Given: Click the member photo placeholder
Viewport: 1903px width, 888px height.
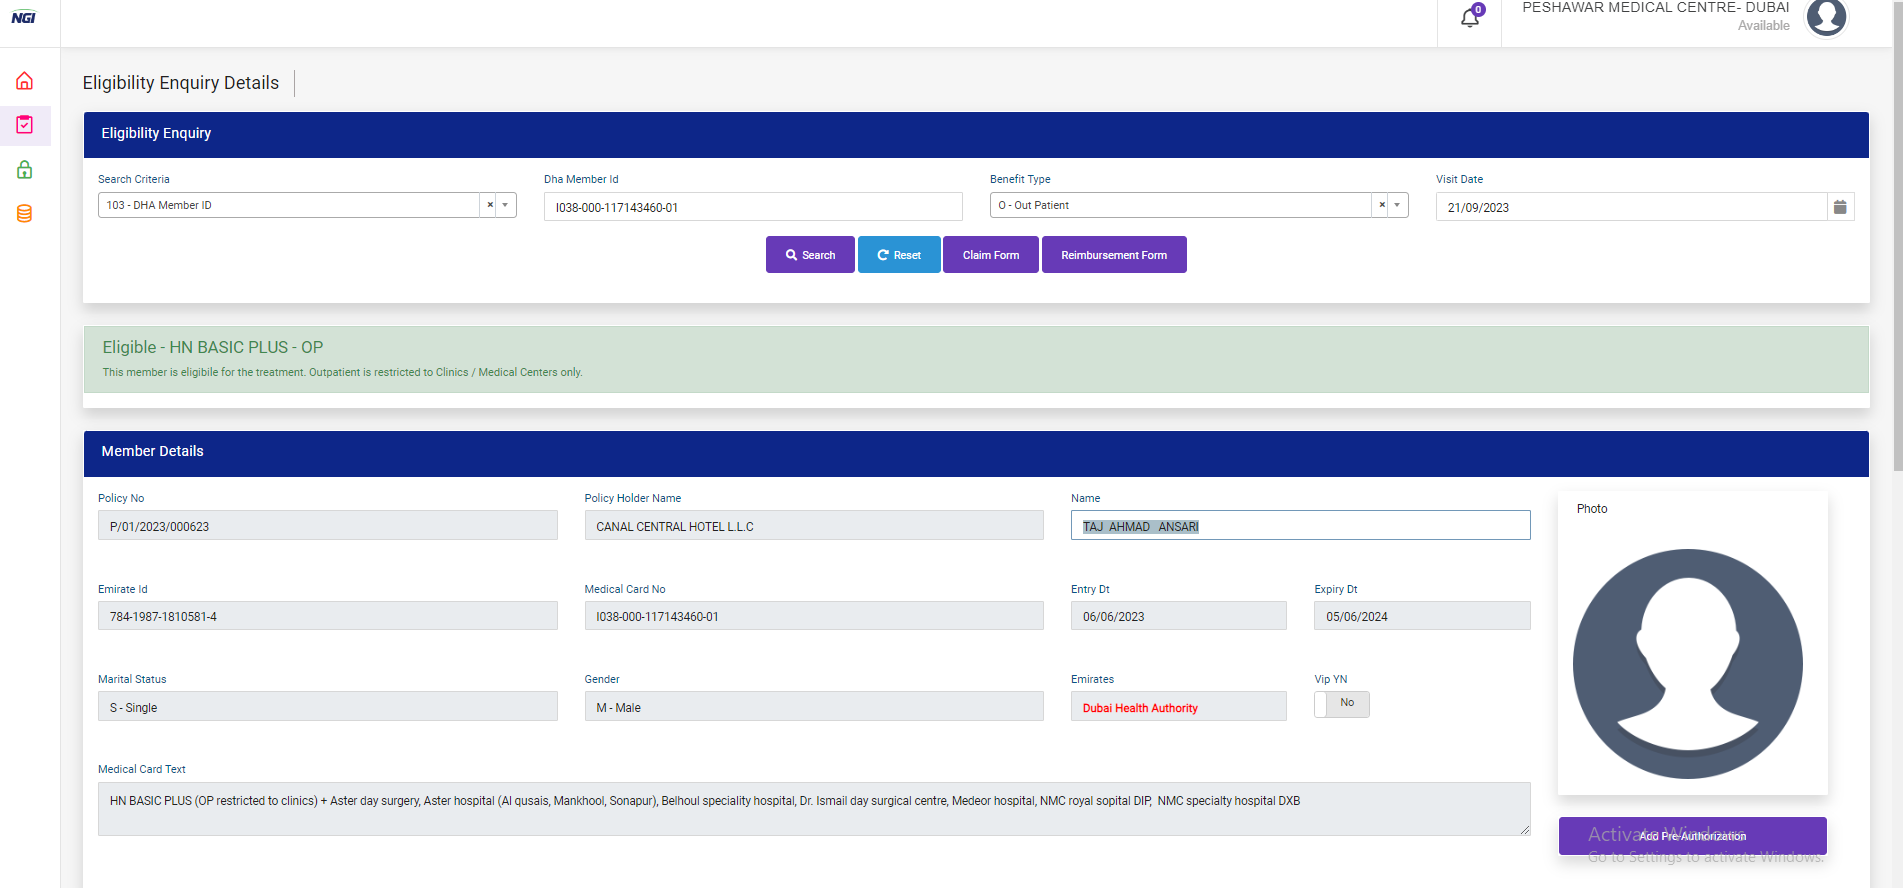Looking at the screenshot, I should 1687,663.
